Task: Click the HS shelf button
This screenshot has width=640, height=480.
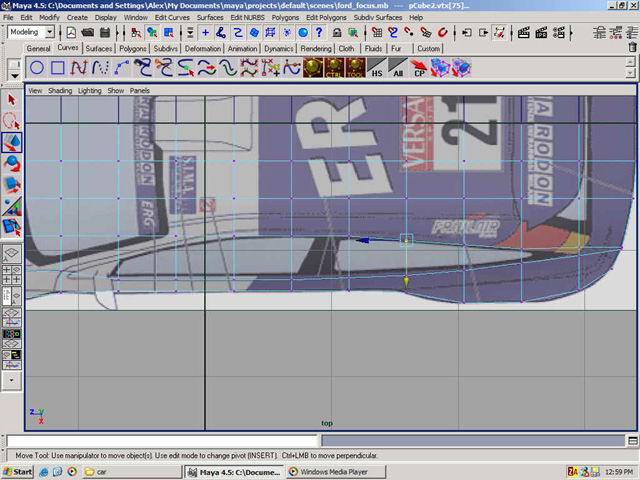Action: coord(377,69)
